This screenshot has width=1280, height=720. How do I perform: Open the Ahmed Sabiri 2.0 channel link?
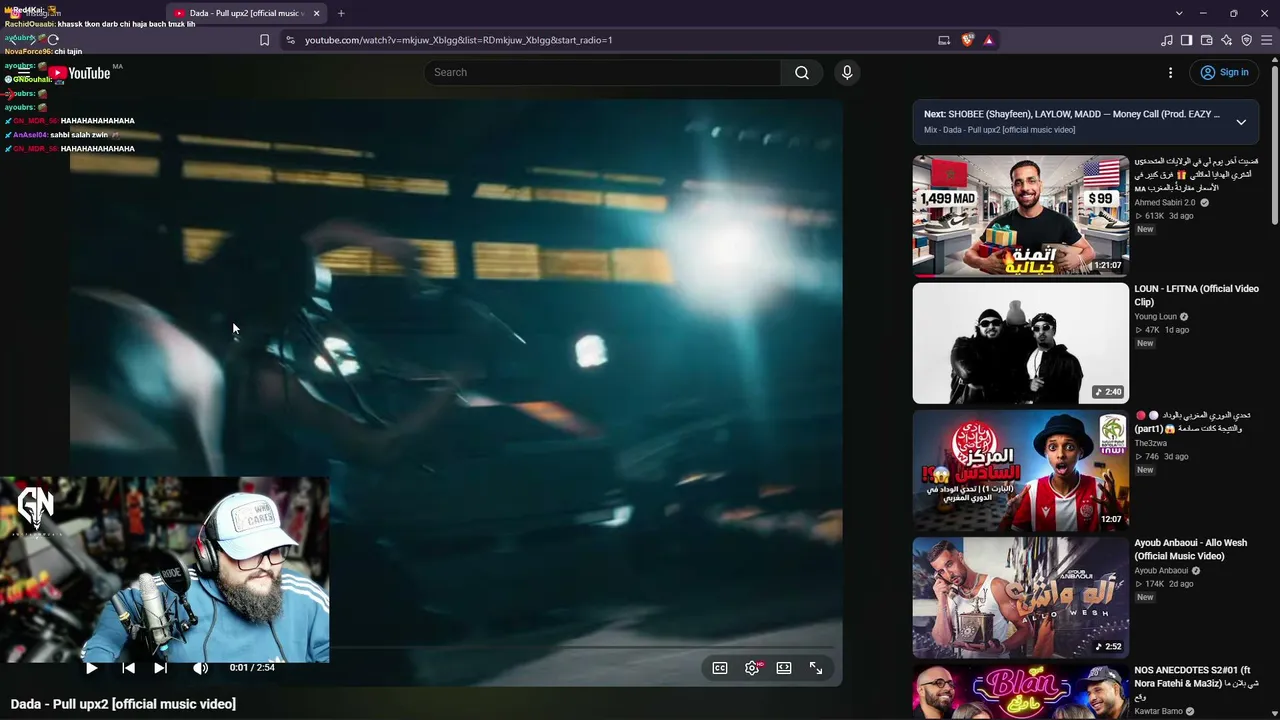coord(1164,203)
